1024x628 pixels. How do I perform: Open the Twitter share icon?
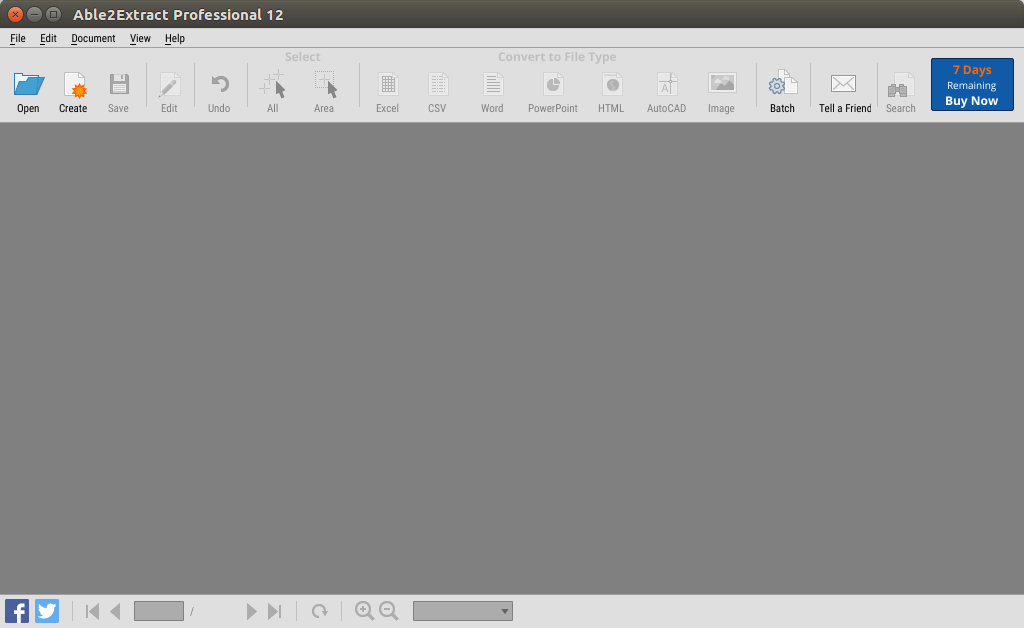(x=47, y=611)
